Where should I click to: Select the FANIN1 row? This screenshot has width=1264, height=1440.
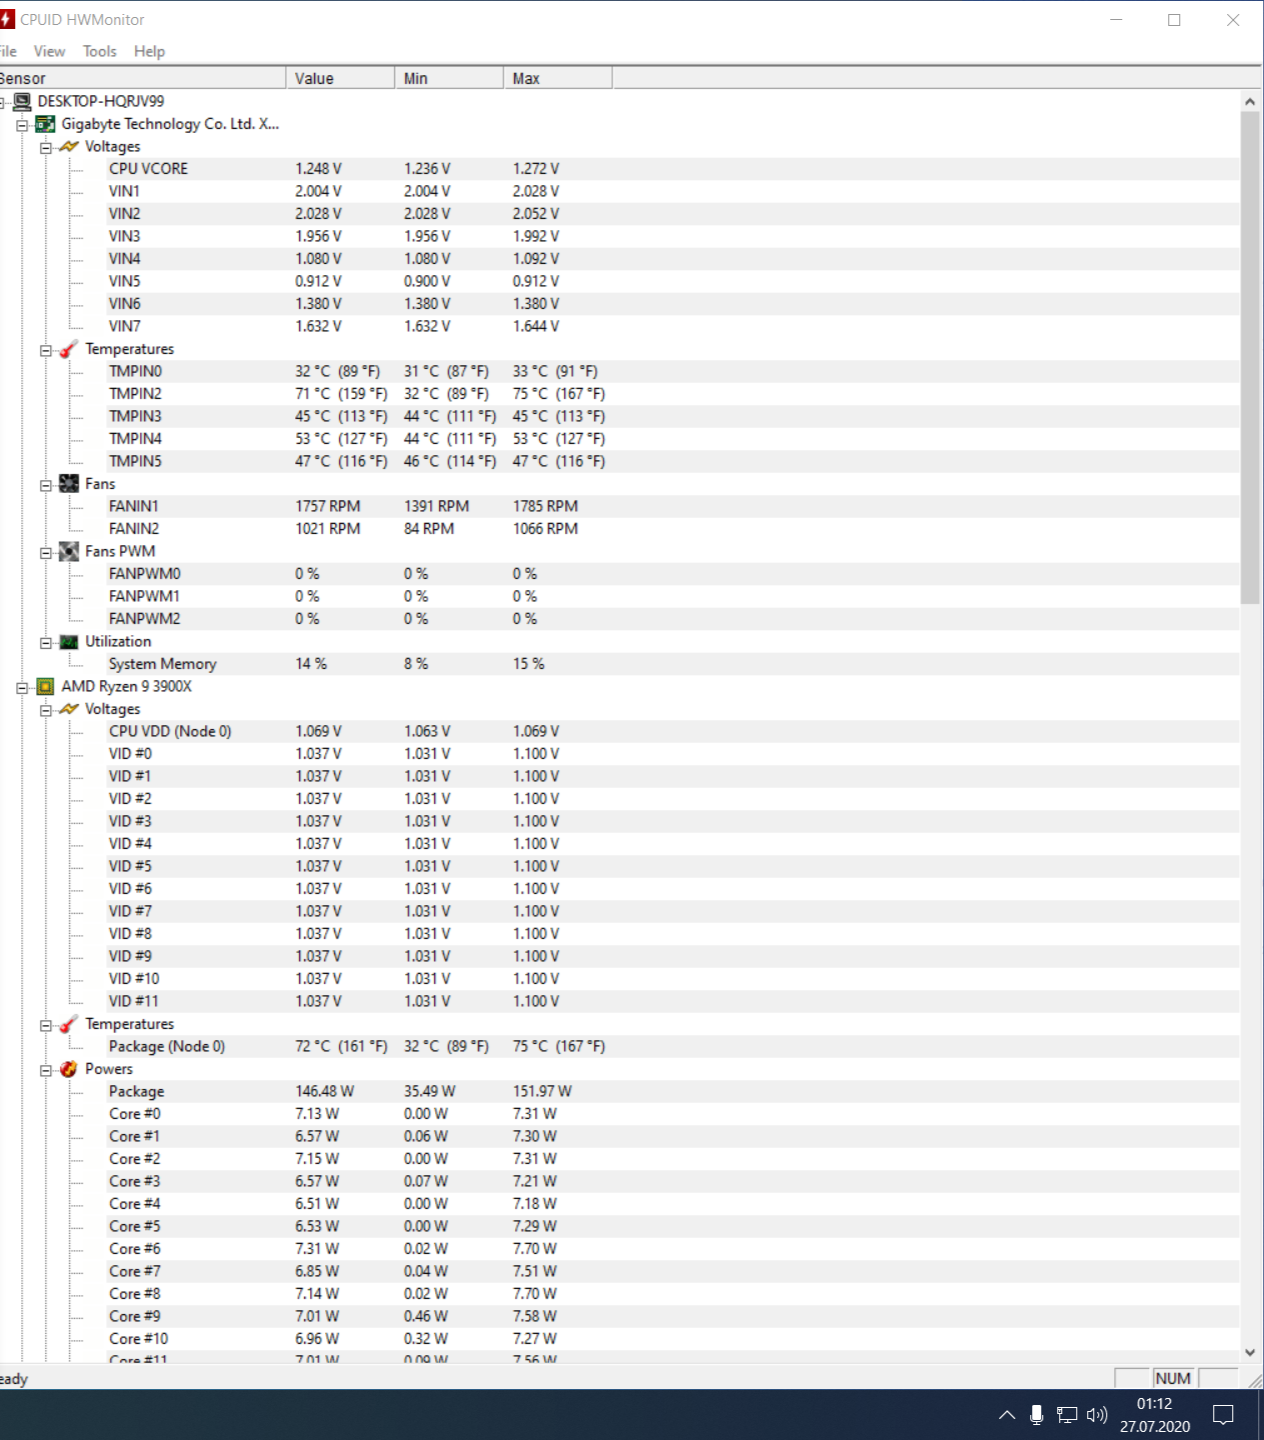tap(673, 506)
